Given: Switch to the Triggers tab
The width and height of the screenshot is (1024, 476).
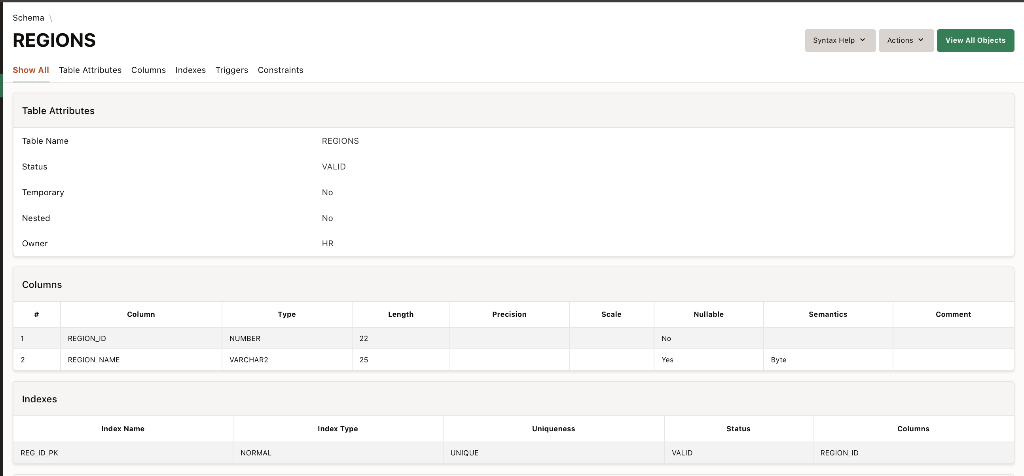Looking at the screenshot, I should tap(232, 70).
